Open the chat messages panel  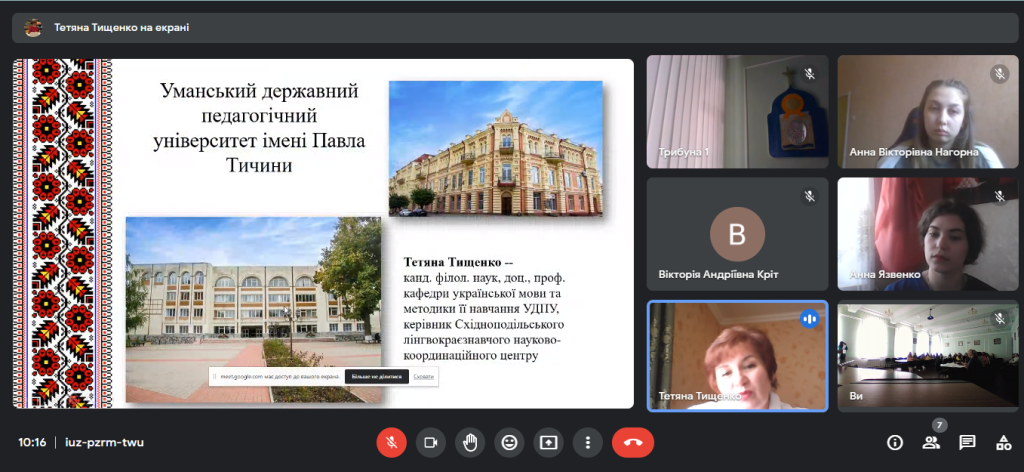click(967, 442)
